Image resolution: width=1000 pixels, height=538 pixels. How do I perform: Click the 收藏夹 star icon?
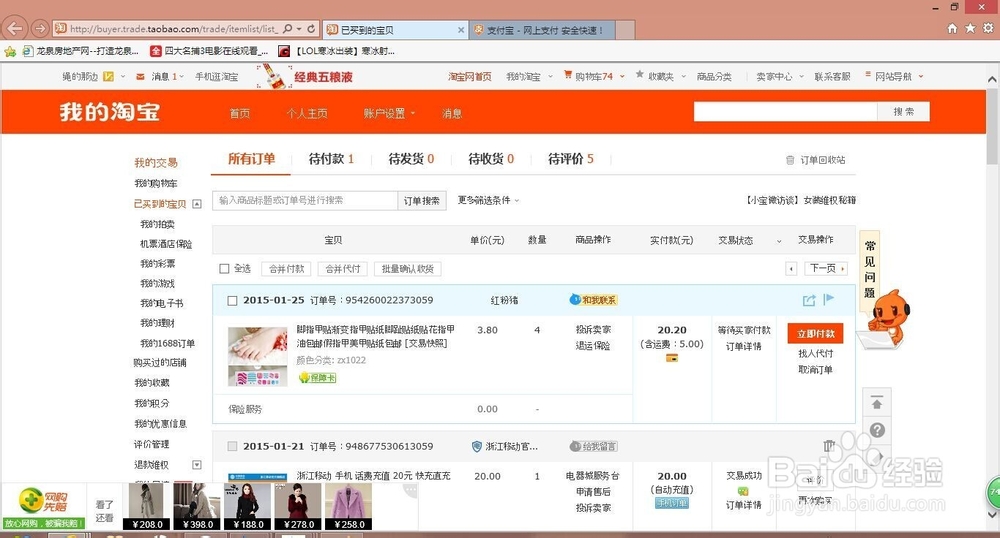[640, 75]
